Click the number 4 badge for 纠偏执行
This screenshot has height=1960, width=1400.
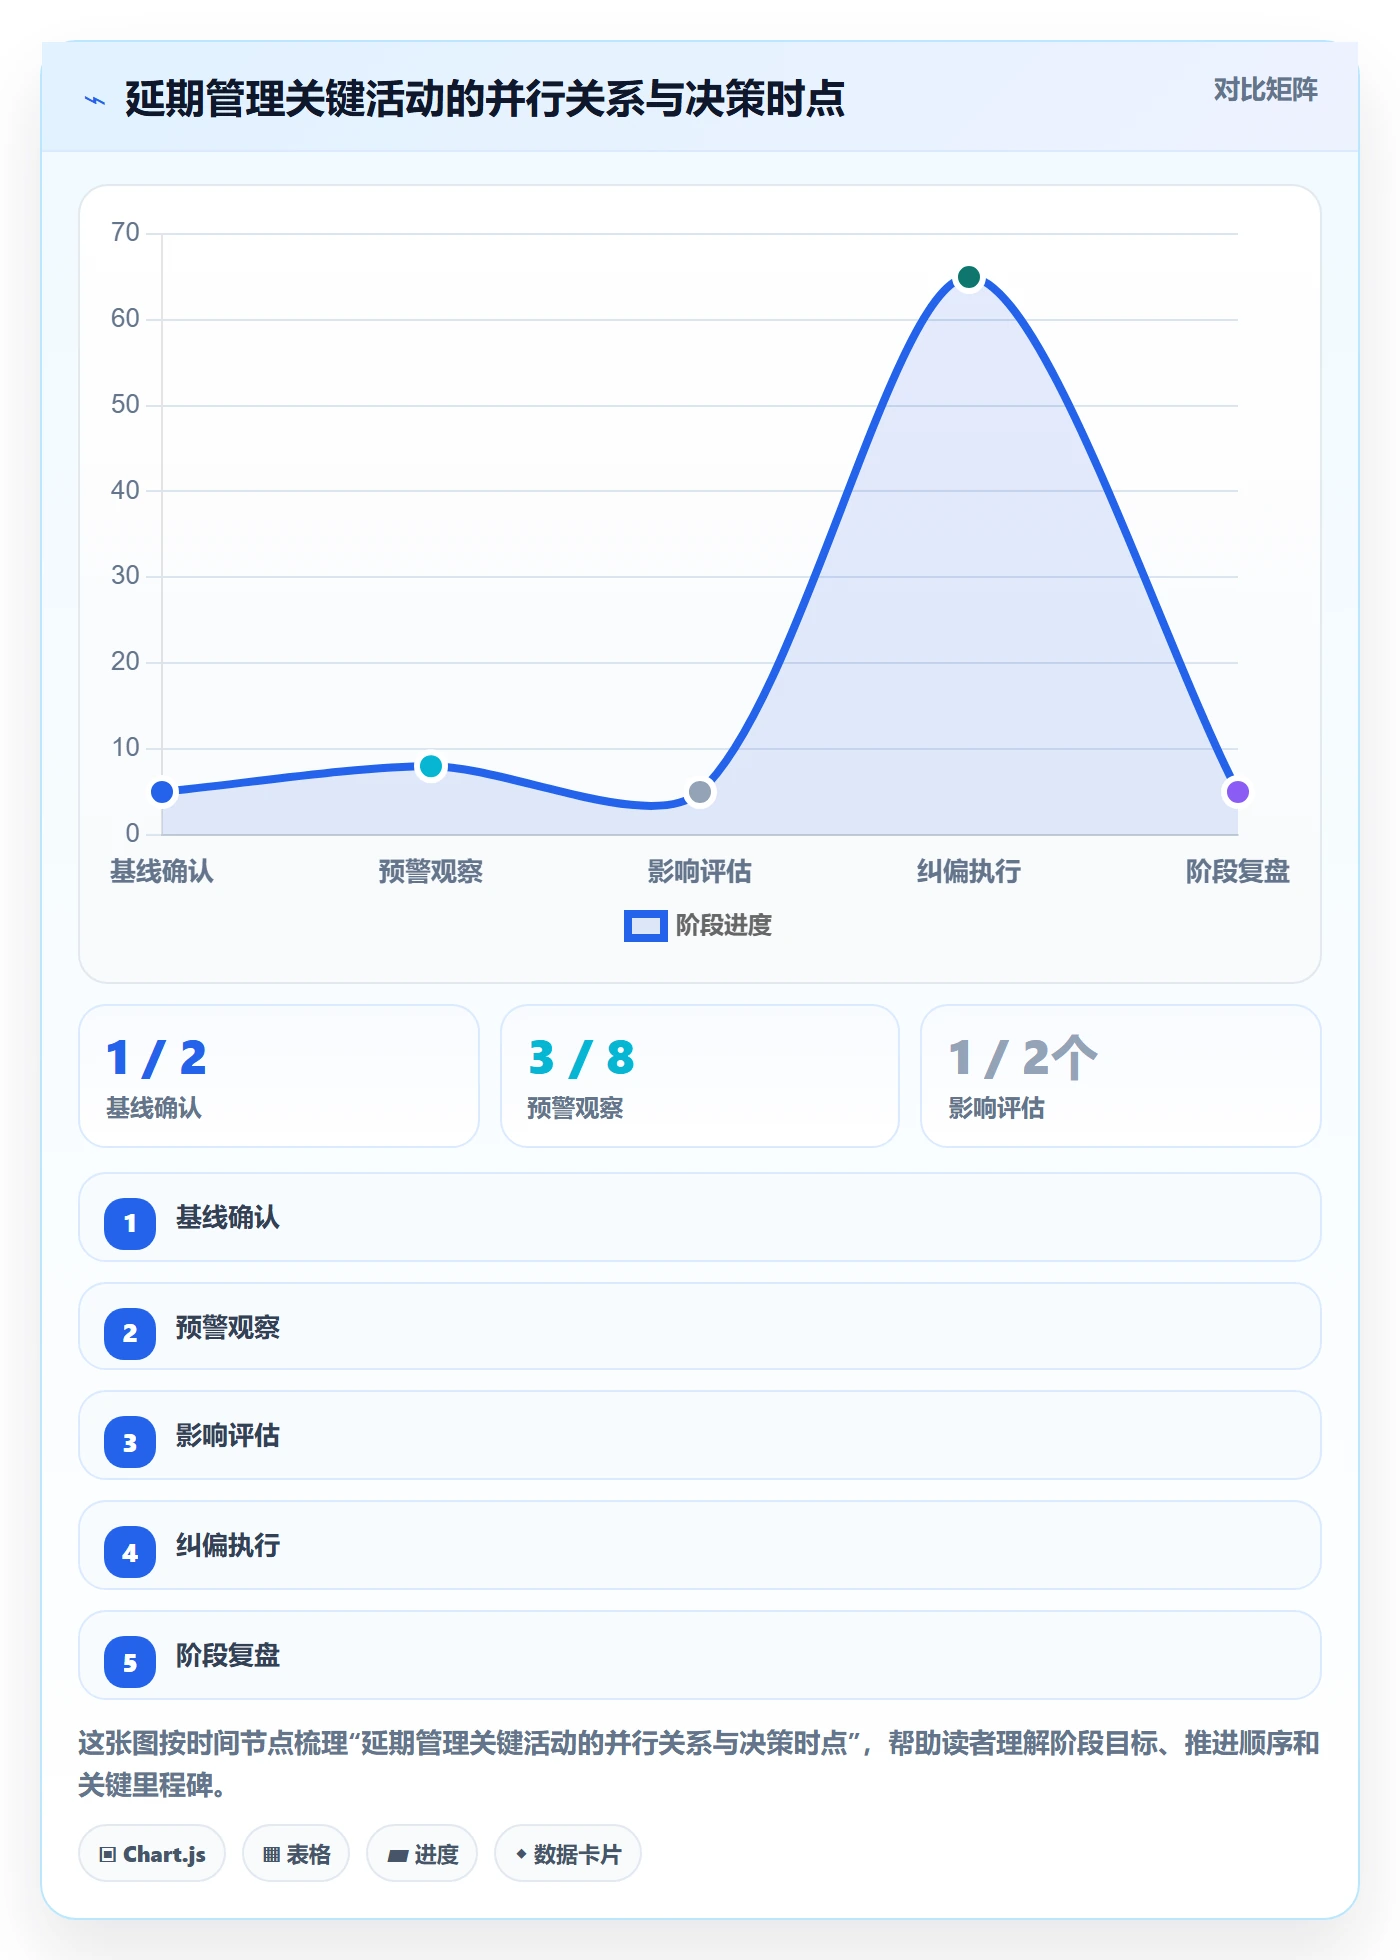[x=130, y=1552]
